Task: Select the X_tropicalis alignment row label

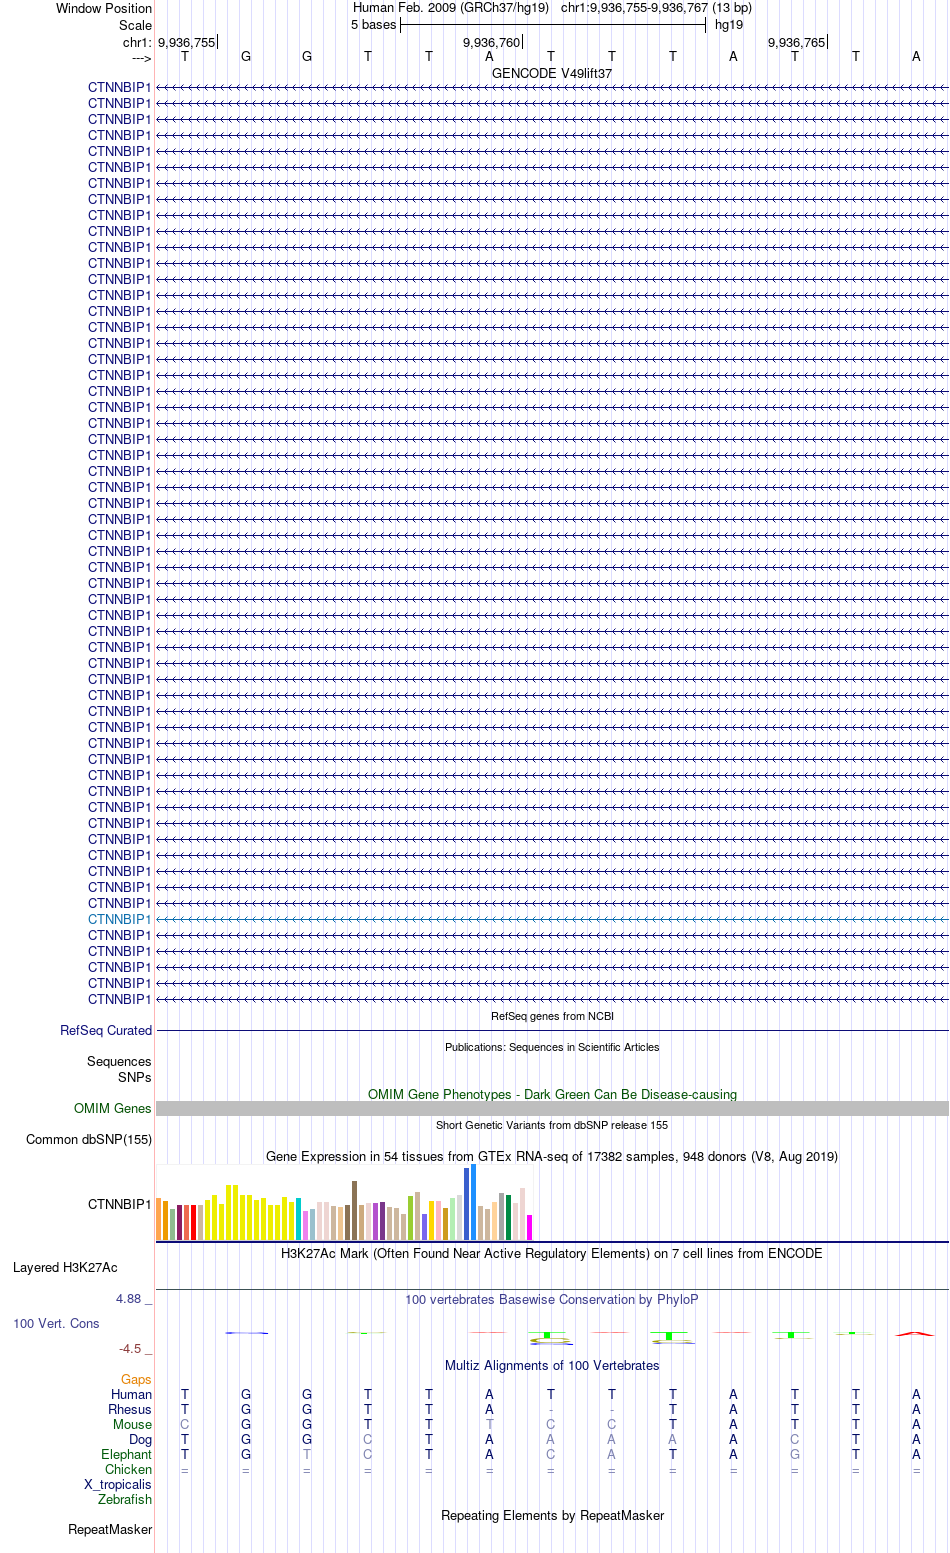Action: pyautogui.click(x=118, y=1484)
